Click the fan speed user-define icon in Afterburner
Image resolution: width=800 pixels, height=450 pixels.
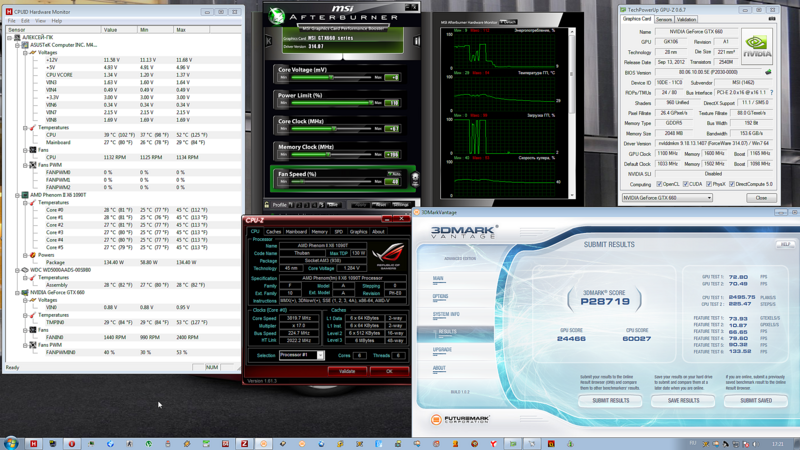pyautogui.click(x=415, y=179)
